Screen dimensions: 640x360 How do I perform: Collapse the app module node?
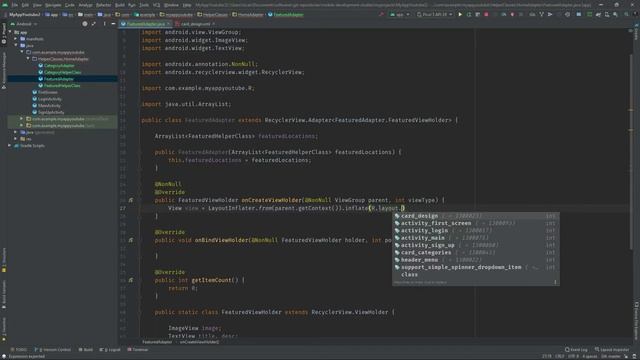(10, 32)
